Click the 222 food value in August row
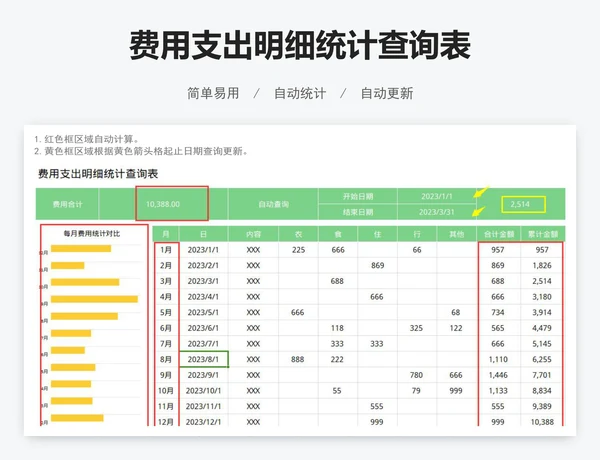Viewport: 600px width, 460px height. 337,359
